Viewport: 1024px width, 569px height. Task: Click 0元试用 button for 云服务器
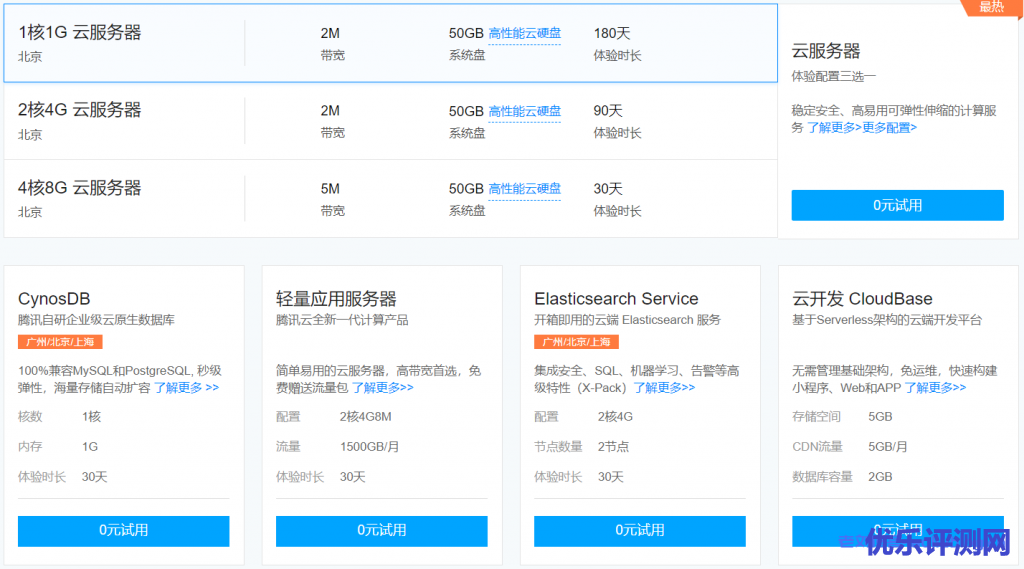coord(897,205)
